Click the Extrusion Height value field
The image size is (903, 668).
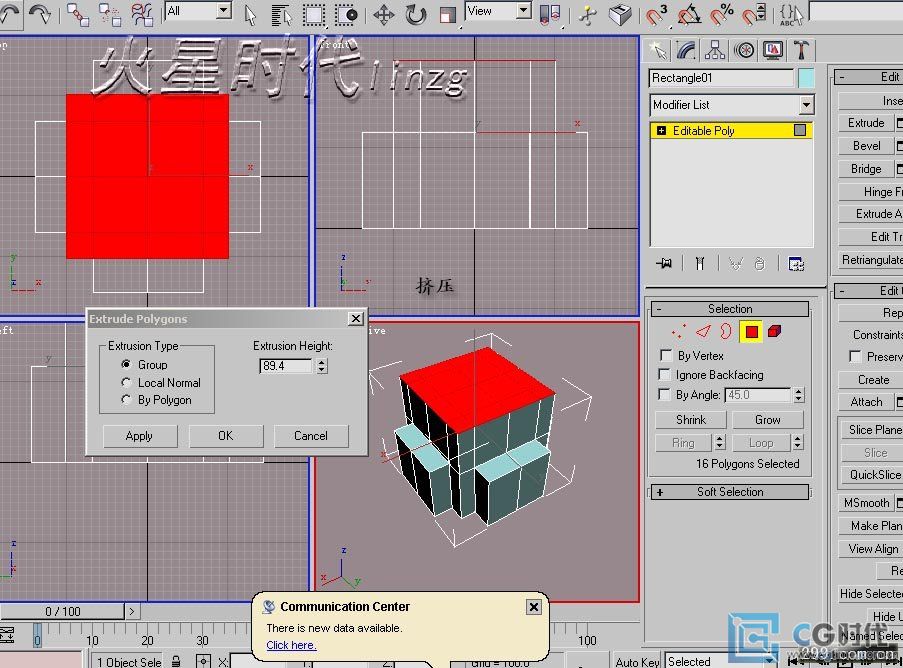coord(286,367)
